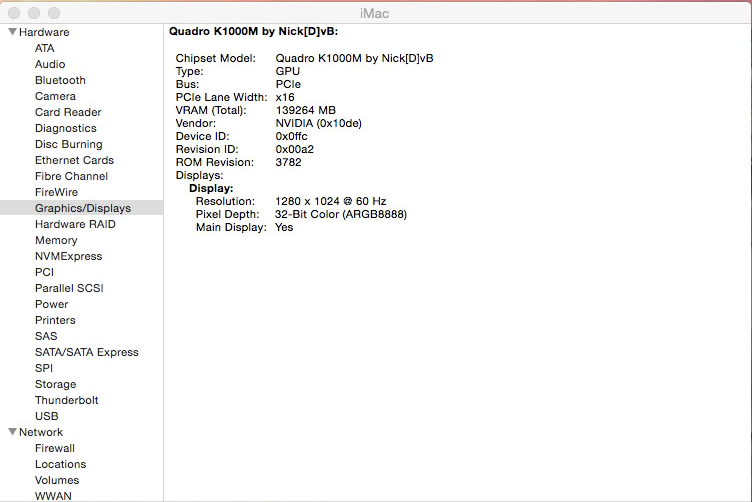This screenshot has width=752, height=502.
Task: Click the Network category label
Action: [x=41, y=432]
